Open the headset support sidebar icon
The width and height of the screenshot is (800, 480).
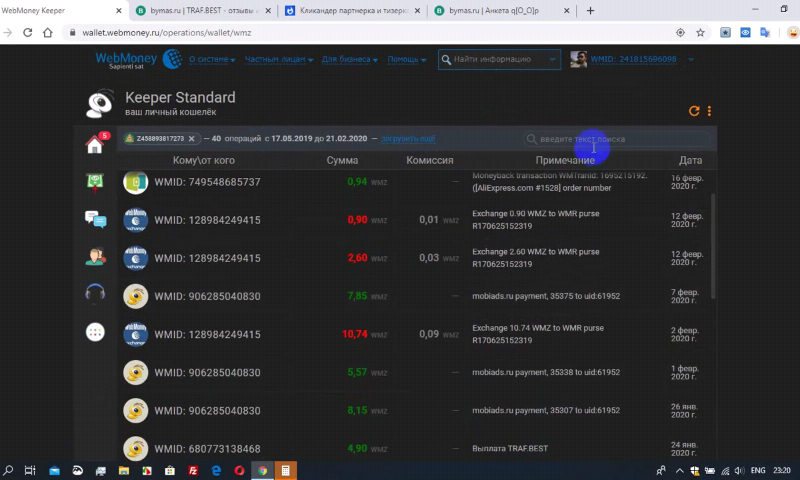pos(95,293)
